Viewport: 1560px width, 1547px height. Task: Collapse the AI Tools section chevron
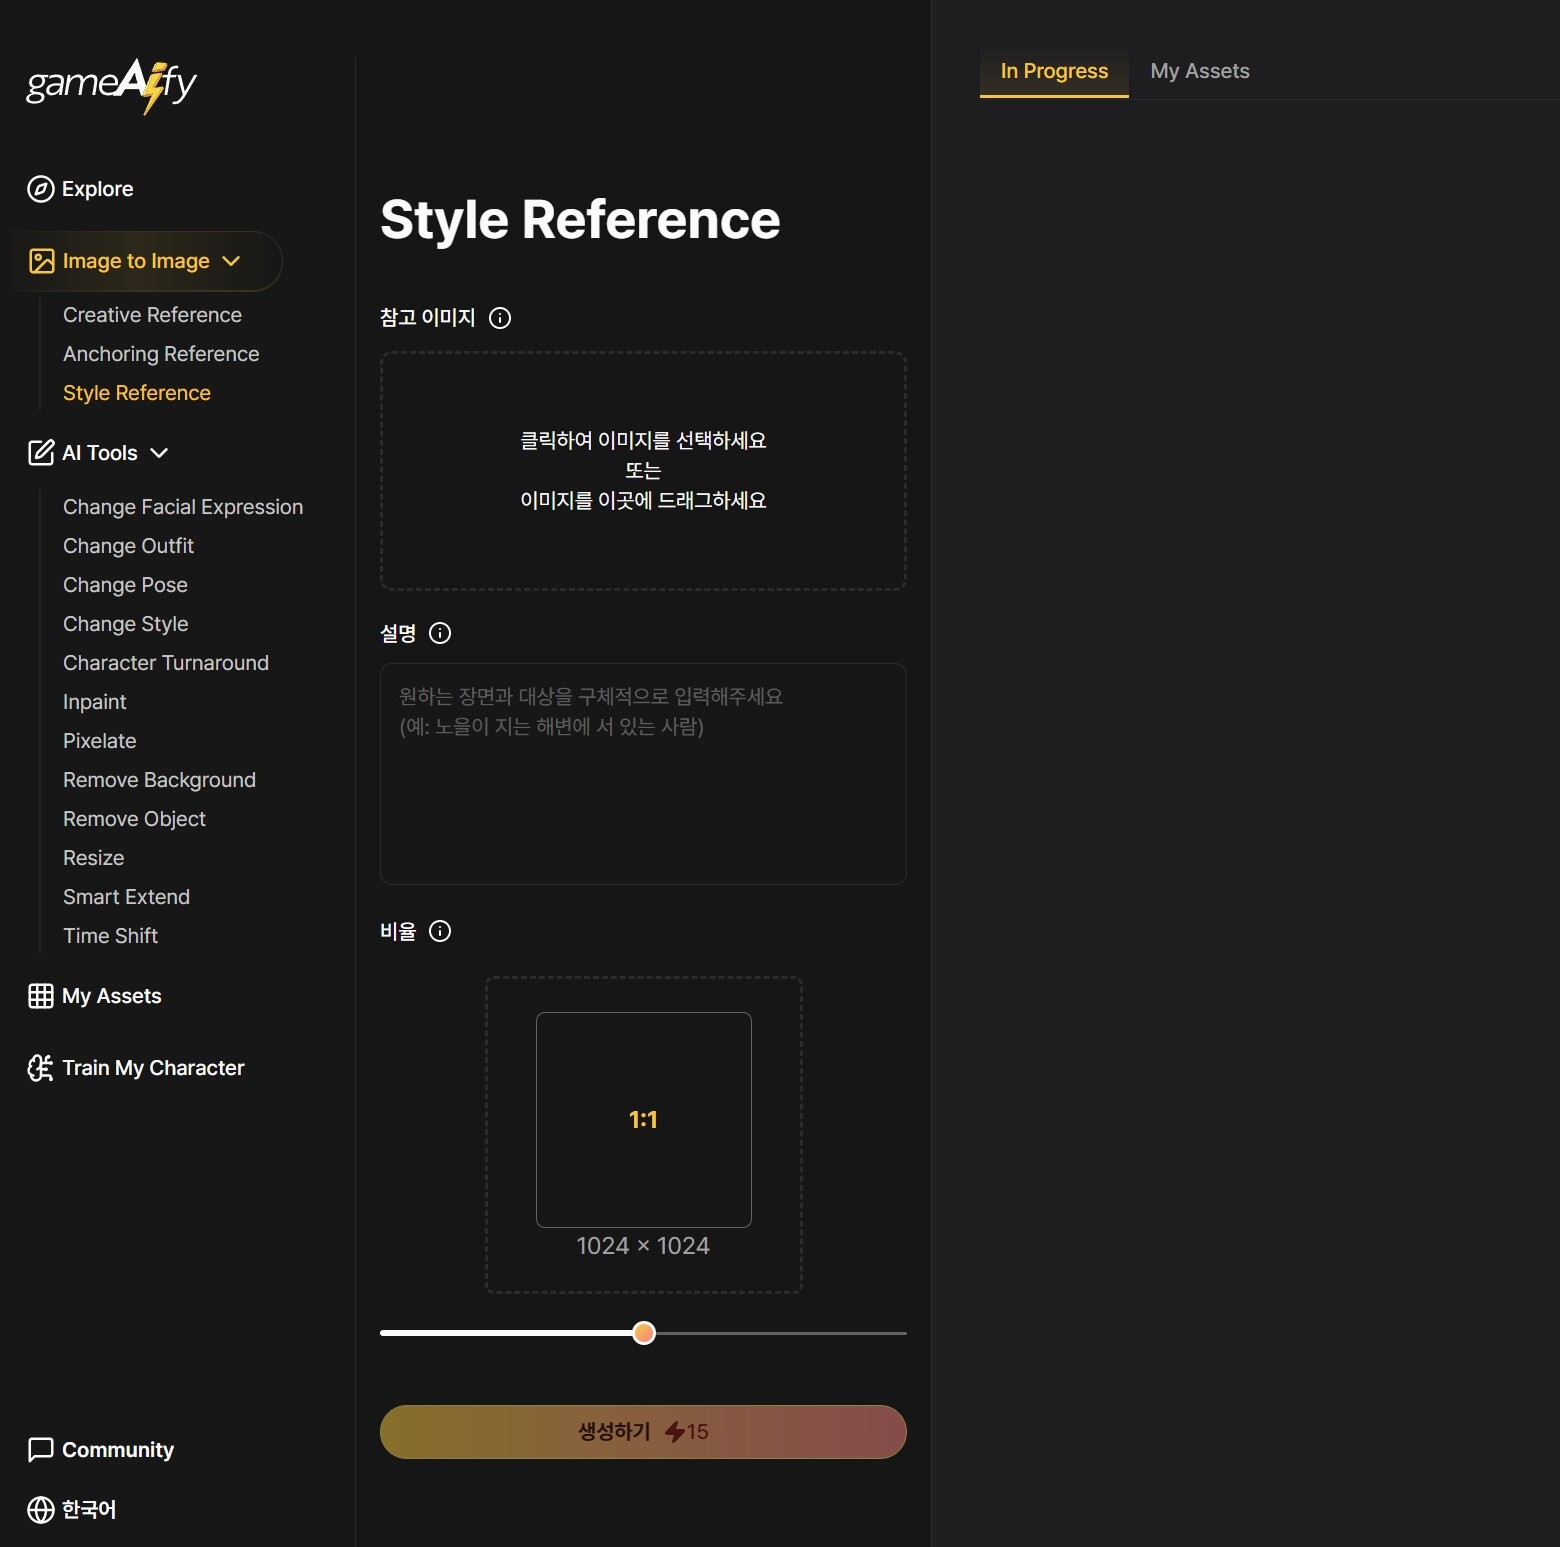point(159,453)
